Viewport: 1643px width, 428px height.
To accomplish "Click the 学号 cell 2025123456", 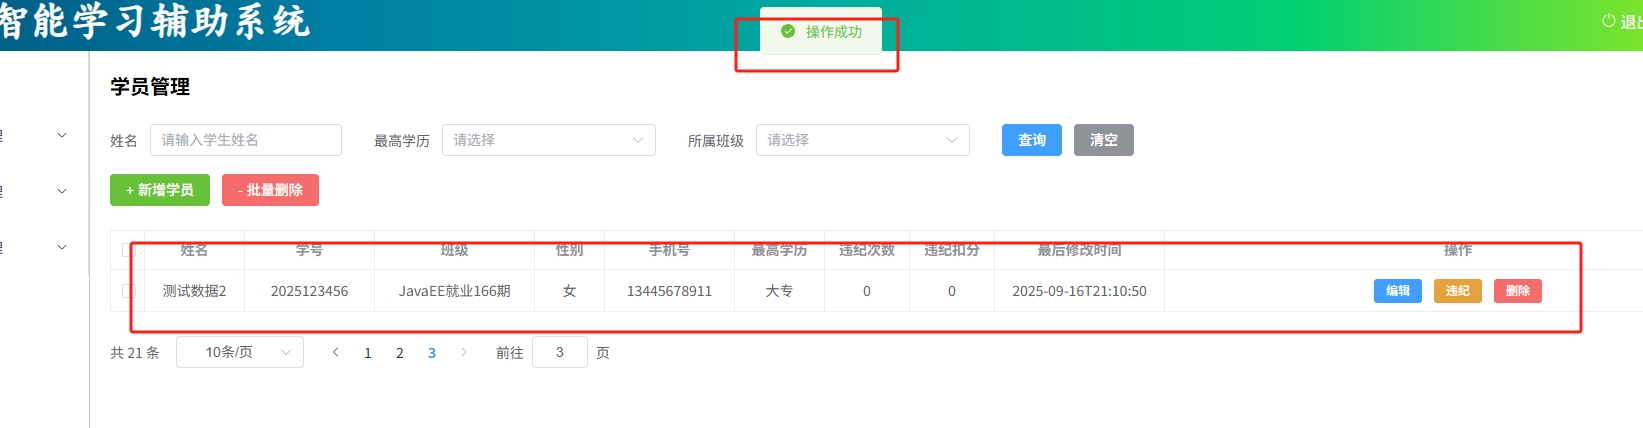I will [x=310, y=291].
